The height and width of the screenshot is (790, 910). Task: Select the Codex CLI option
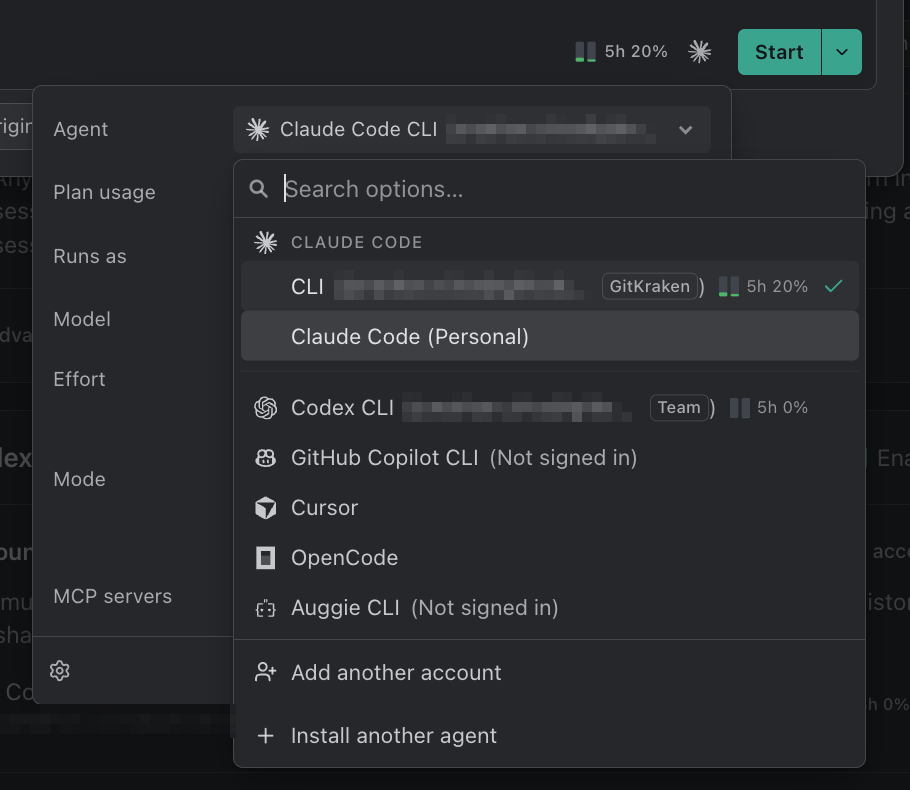(550, 407)
